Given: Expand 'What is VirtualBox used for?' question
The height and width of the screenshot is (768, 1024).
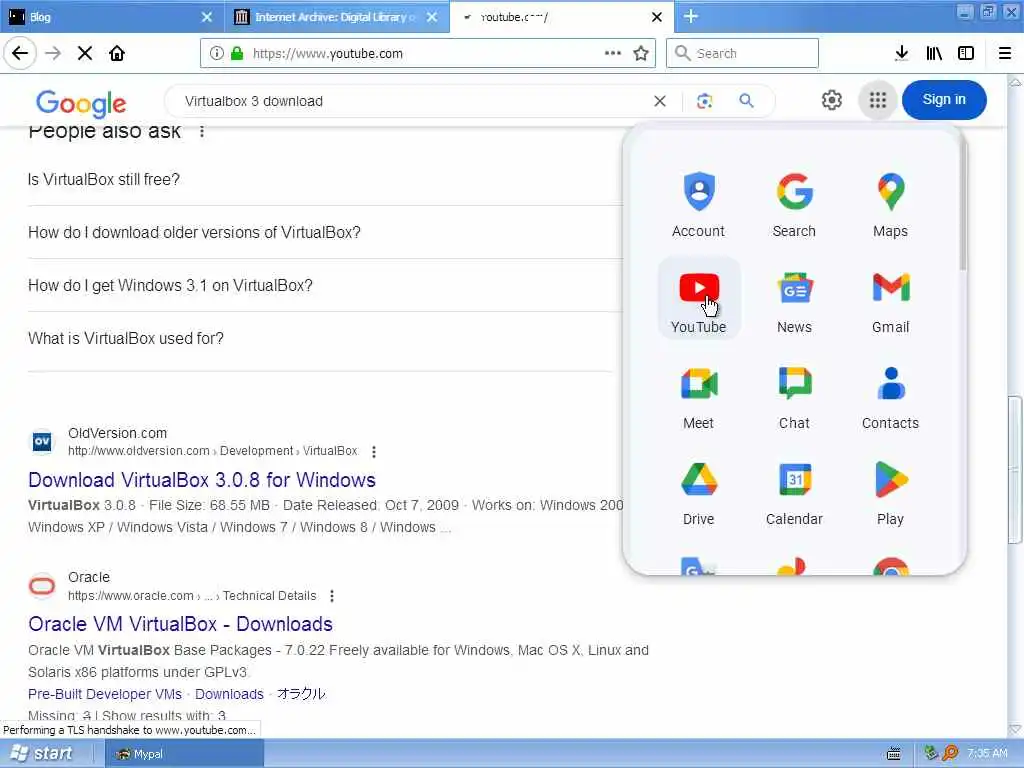Looking at the screenshot, I should [x=320, y=338].
